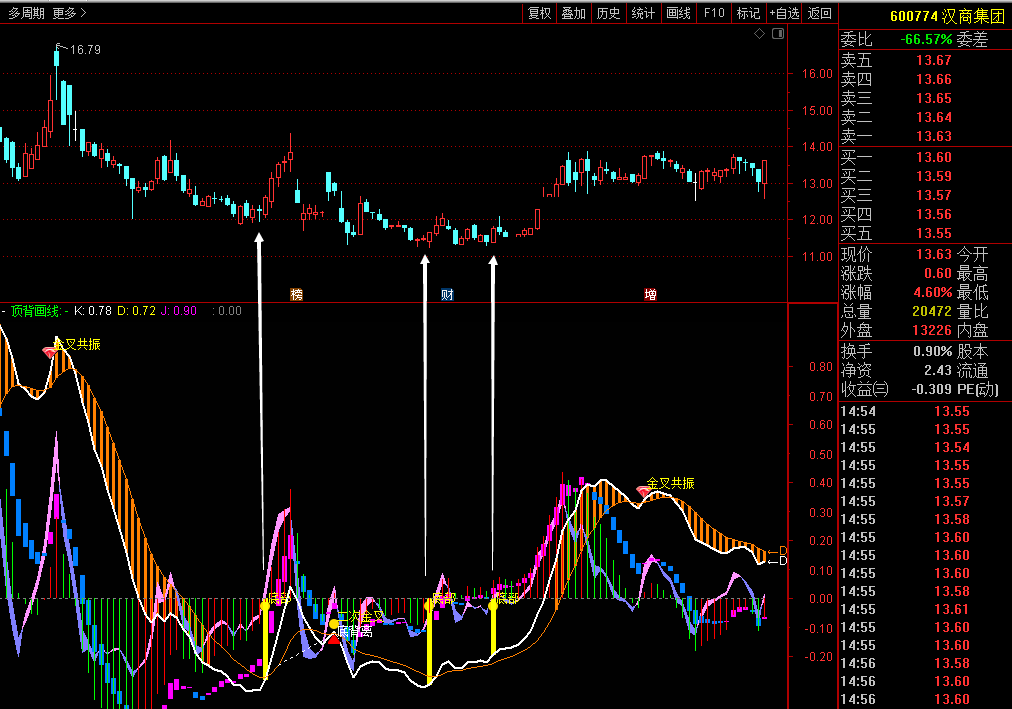Click the 总量 value 20472
This screenshot has width=1012, height=709.
coord(932,311)
